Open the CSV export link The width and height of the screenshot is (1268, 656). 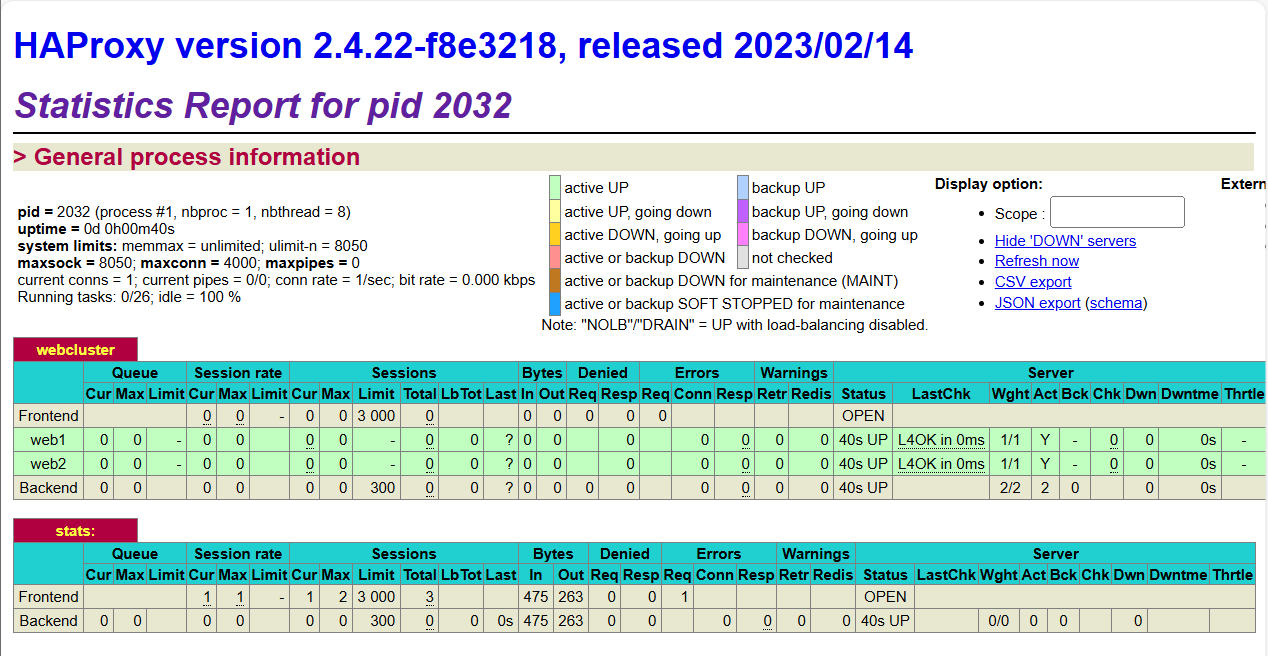click(x=1033, y=282)
